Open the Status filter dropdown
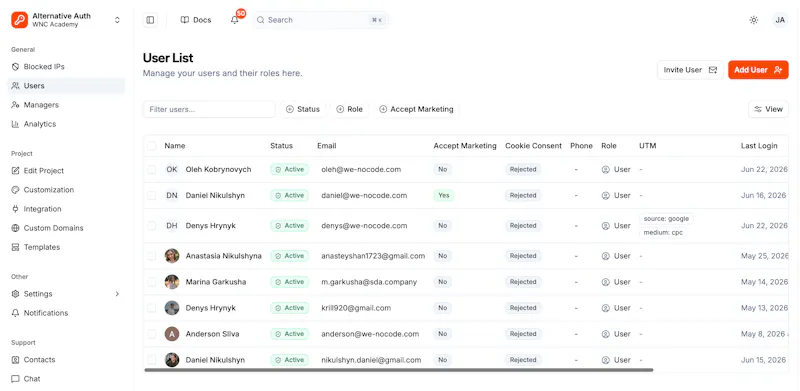This screenshot has height=391, width=800. [x=303, y=109]
